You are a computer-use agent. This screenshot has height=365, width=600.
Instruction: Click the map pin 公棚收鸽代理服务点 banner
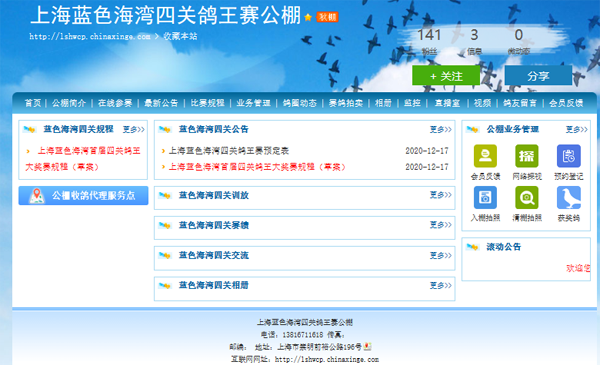[x=83, y=196]
